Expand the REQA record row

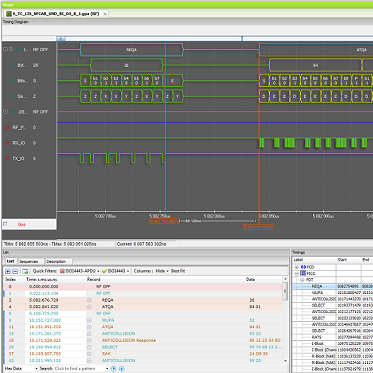(x=89, y=300)
